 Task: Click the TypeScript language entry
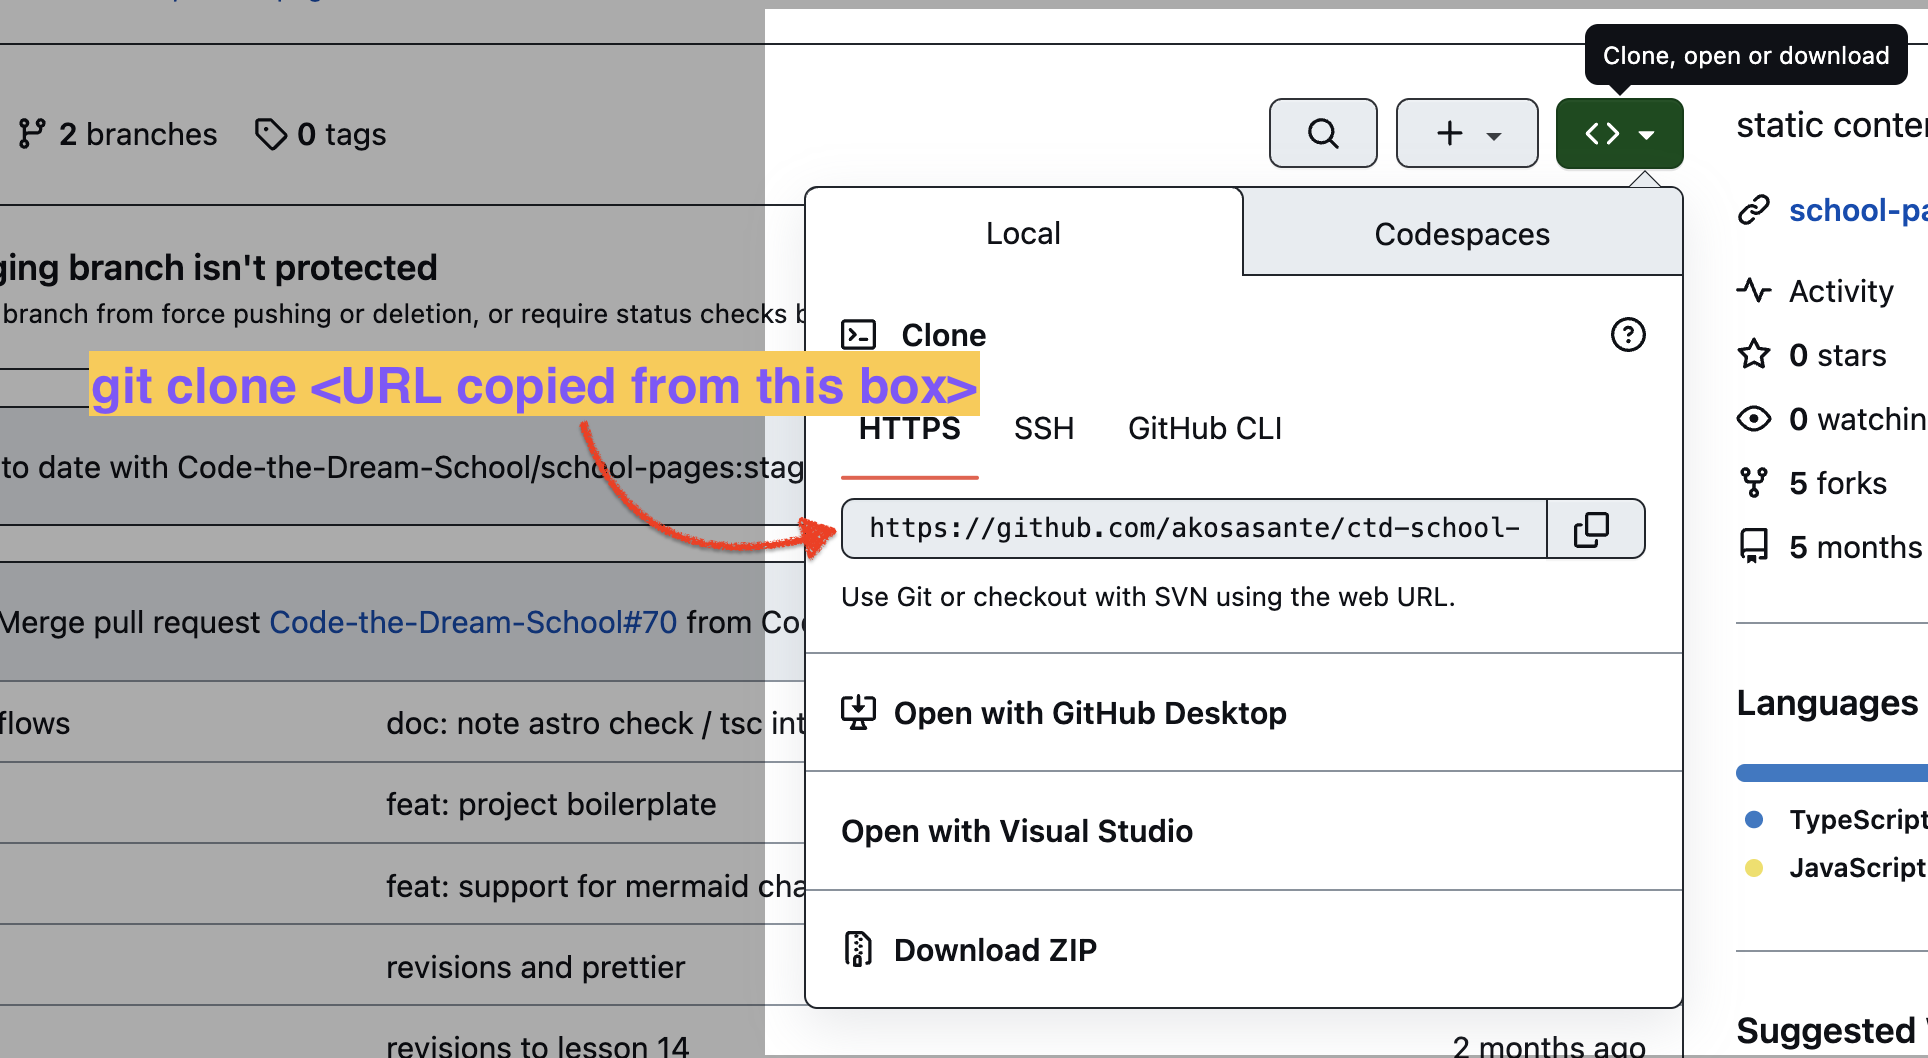pos(1858,819)
